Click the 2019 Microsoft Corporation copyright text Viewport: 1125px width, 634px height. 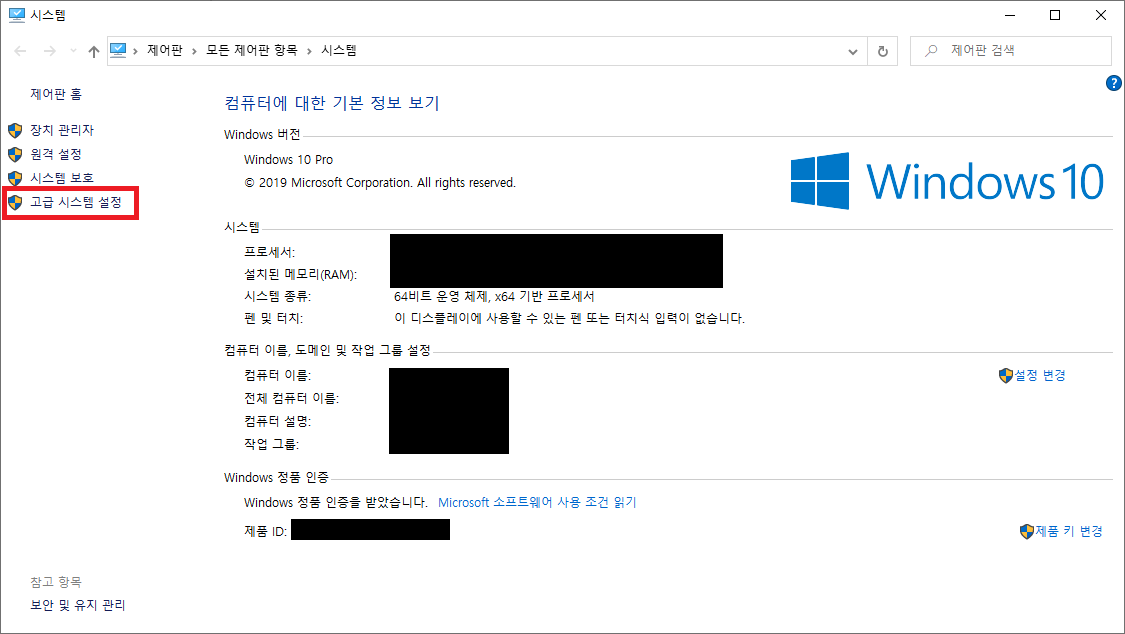click(380, 183)
